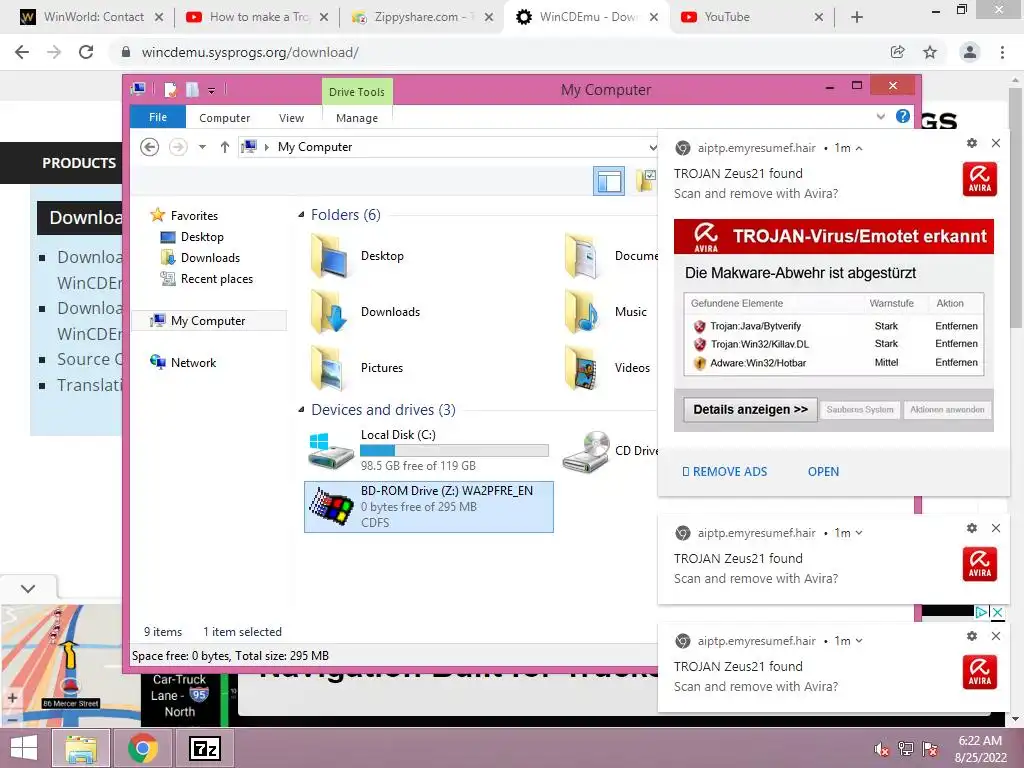Expand the Explorer ribbon chevron

(x=881, y=116)
